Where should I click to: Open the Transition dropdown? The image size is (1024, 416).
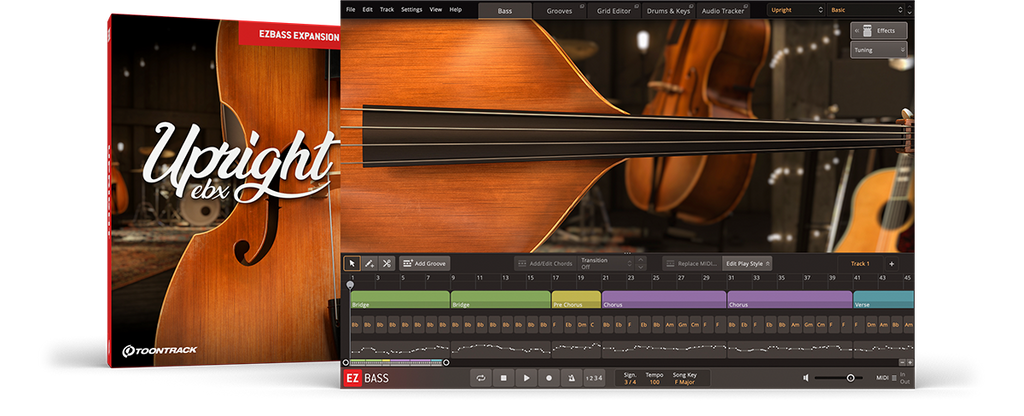coord(606,263)
